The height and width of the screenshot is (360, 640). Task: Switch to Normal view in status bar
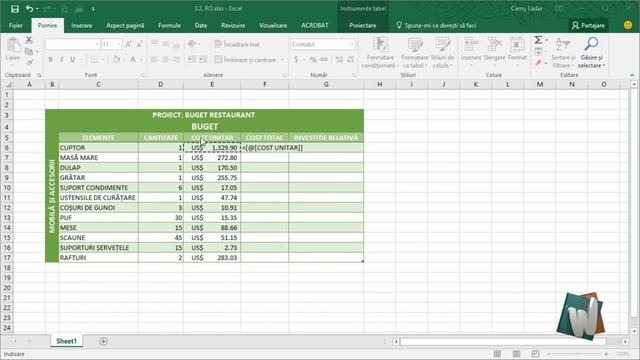(x=497, y=354)
